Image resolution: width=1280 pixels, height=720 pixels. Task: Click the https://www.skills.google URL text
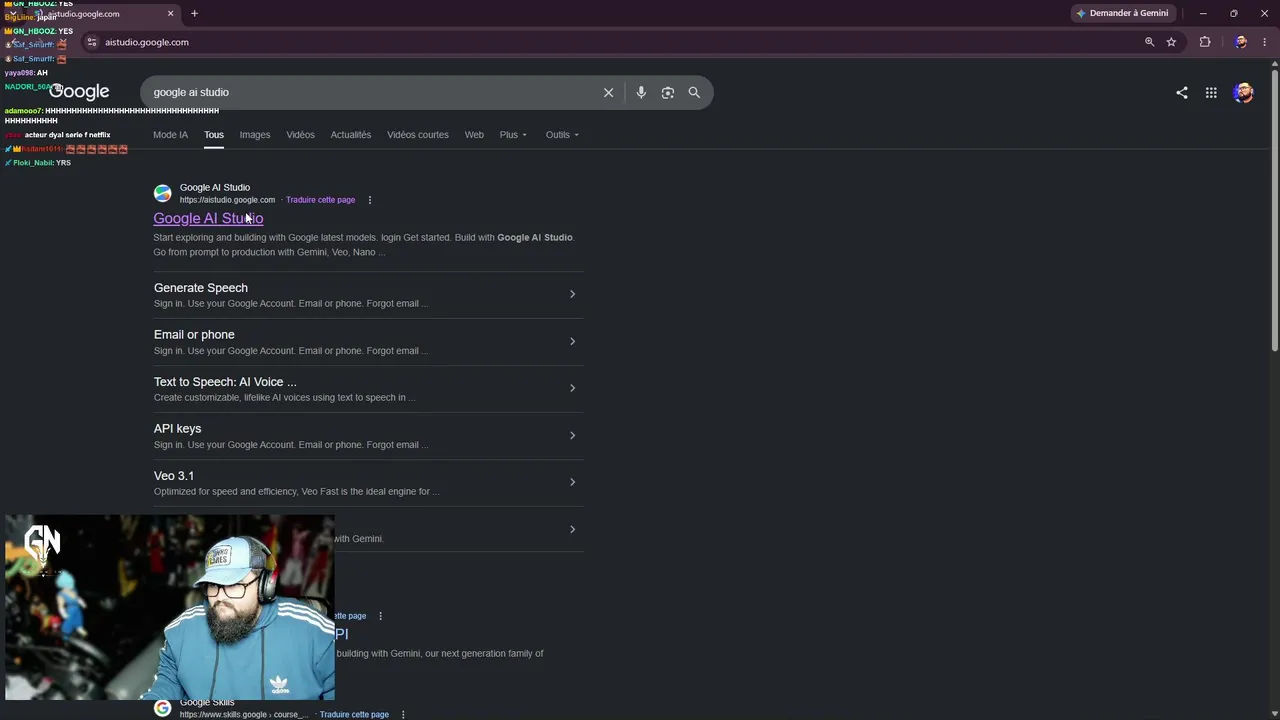[244, 715]
